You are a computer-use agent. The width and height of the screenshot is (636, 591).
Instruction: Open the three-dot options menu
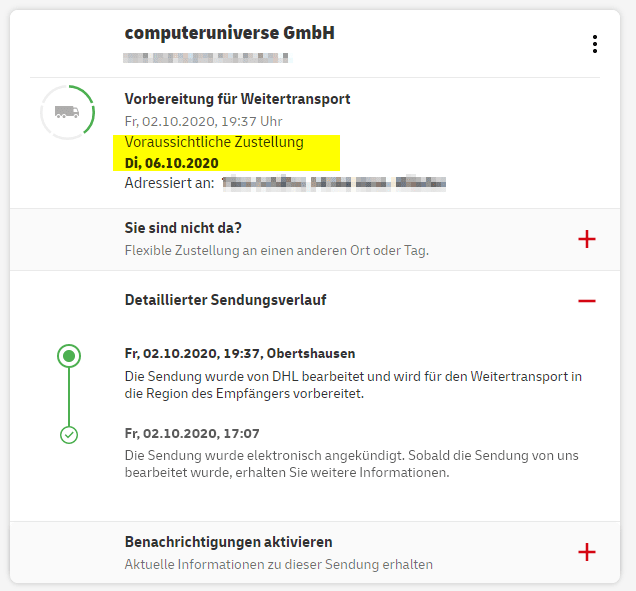[x=595, y=44]
